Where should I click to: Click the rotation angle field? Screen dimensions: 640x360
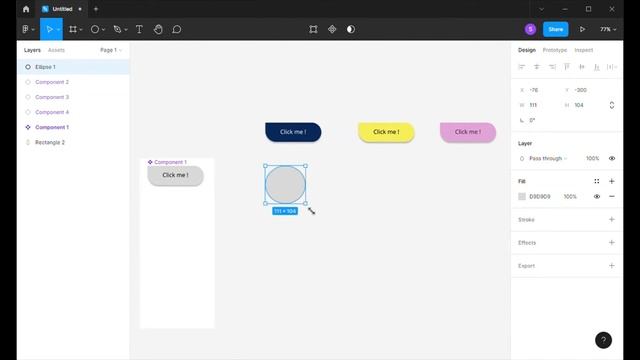538,120
